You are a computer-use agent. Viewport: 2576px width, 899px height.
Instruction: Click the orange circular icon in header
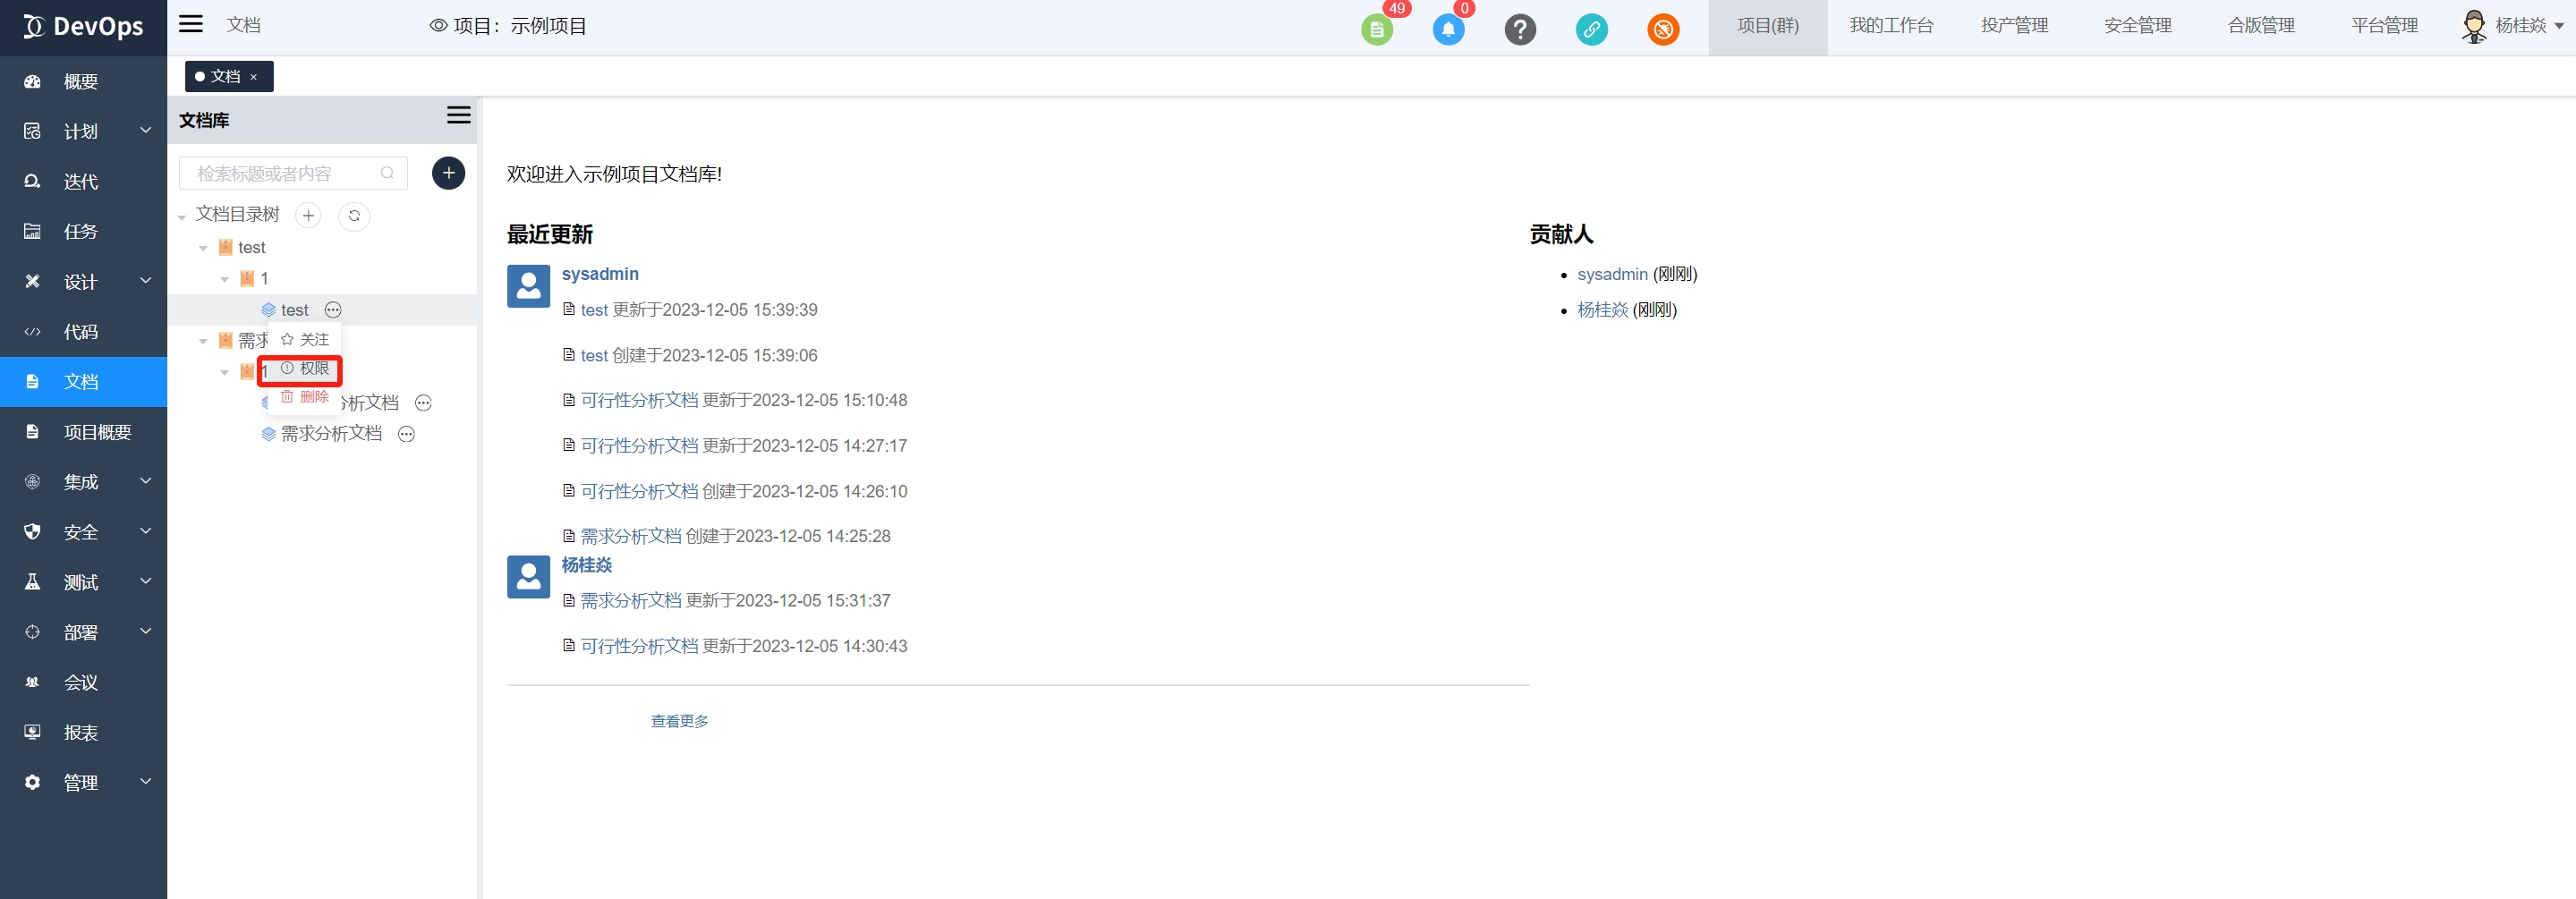pos(1663,30)
